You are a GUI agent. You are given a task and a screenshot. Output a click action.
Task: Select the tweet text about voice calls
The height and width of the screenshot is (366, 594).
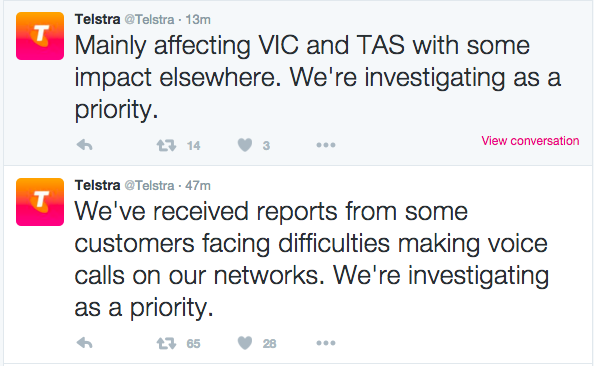[311, 259]
